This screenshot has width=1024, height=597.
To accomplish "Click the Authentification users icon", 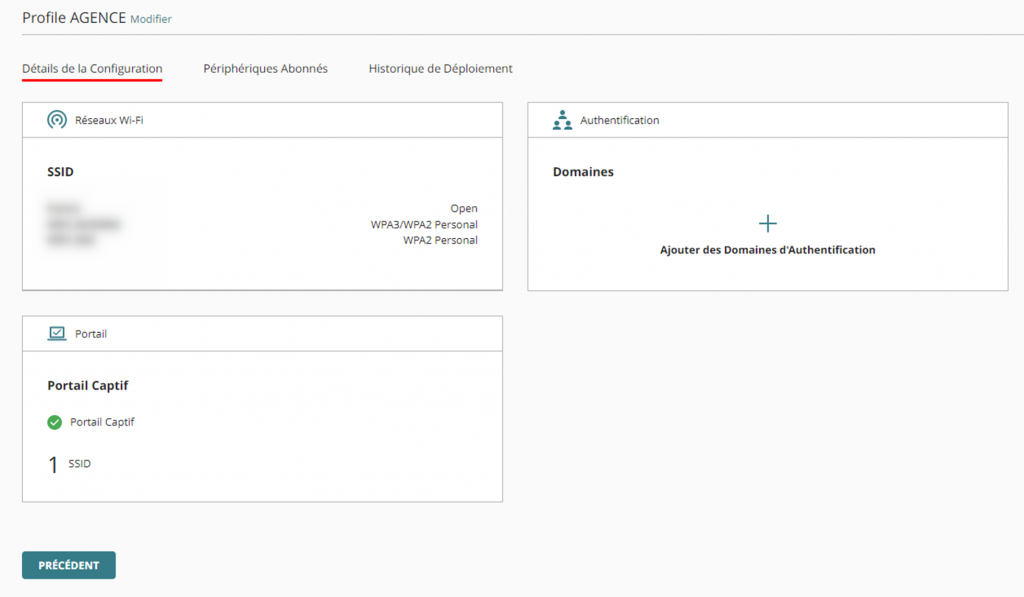I will click(x=562, y=120).
